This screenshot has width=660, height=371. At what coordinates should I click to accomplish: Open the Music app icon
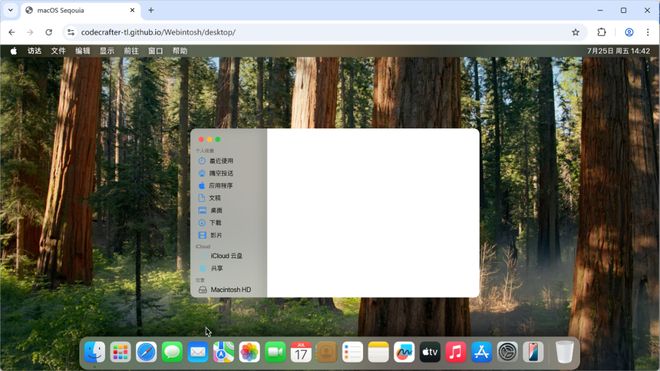(455, 352)
